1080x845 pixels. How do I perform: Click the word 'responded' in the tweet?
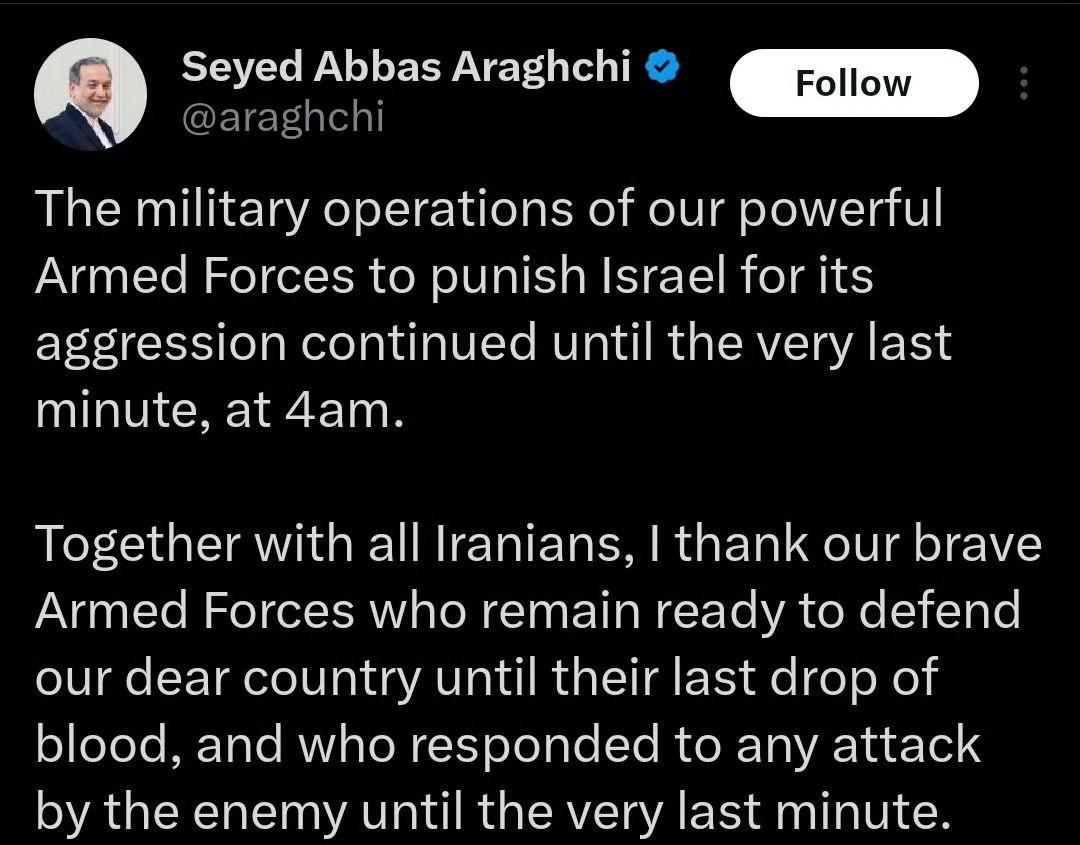535,746
